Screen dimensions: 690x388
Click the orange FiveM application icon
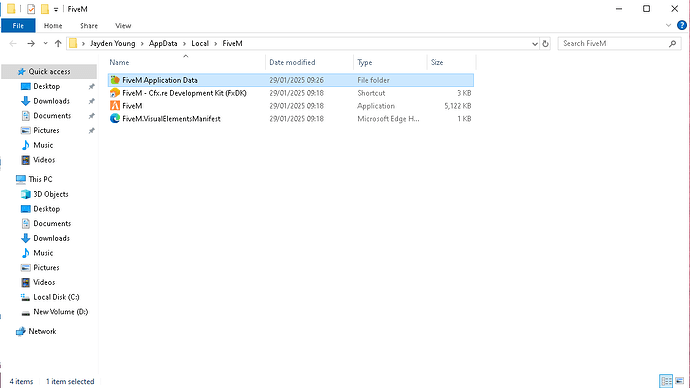[x=115, y=106]
